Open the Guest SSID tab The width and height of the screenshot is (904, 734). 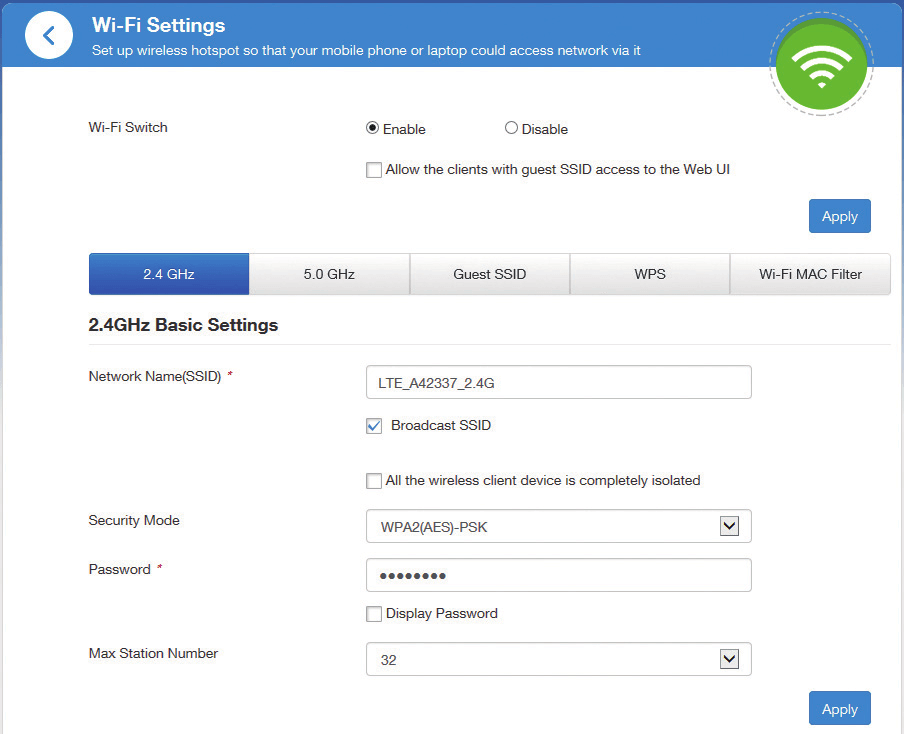coord(489,274)
